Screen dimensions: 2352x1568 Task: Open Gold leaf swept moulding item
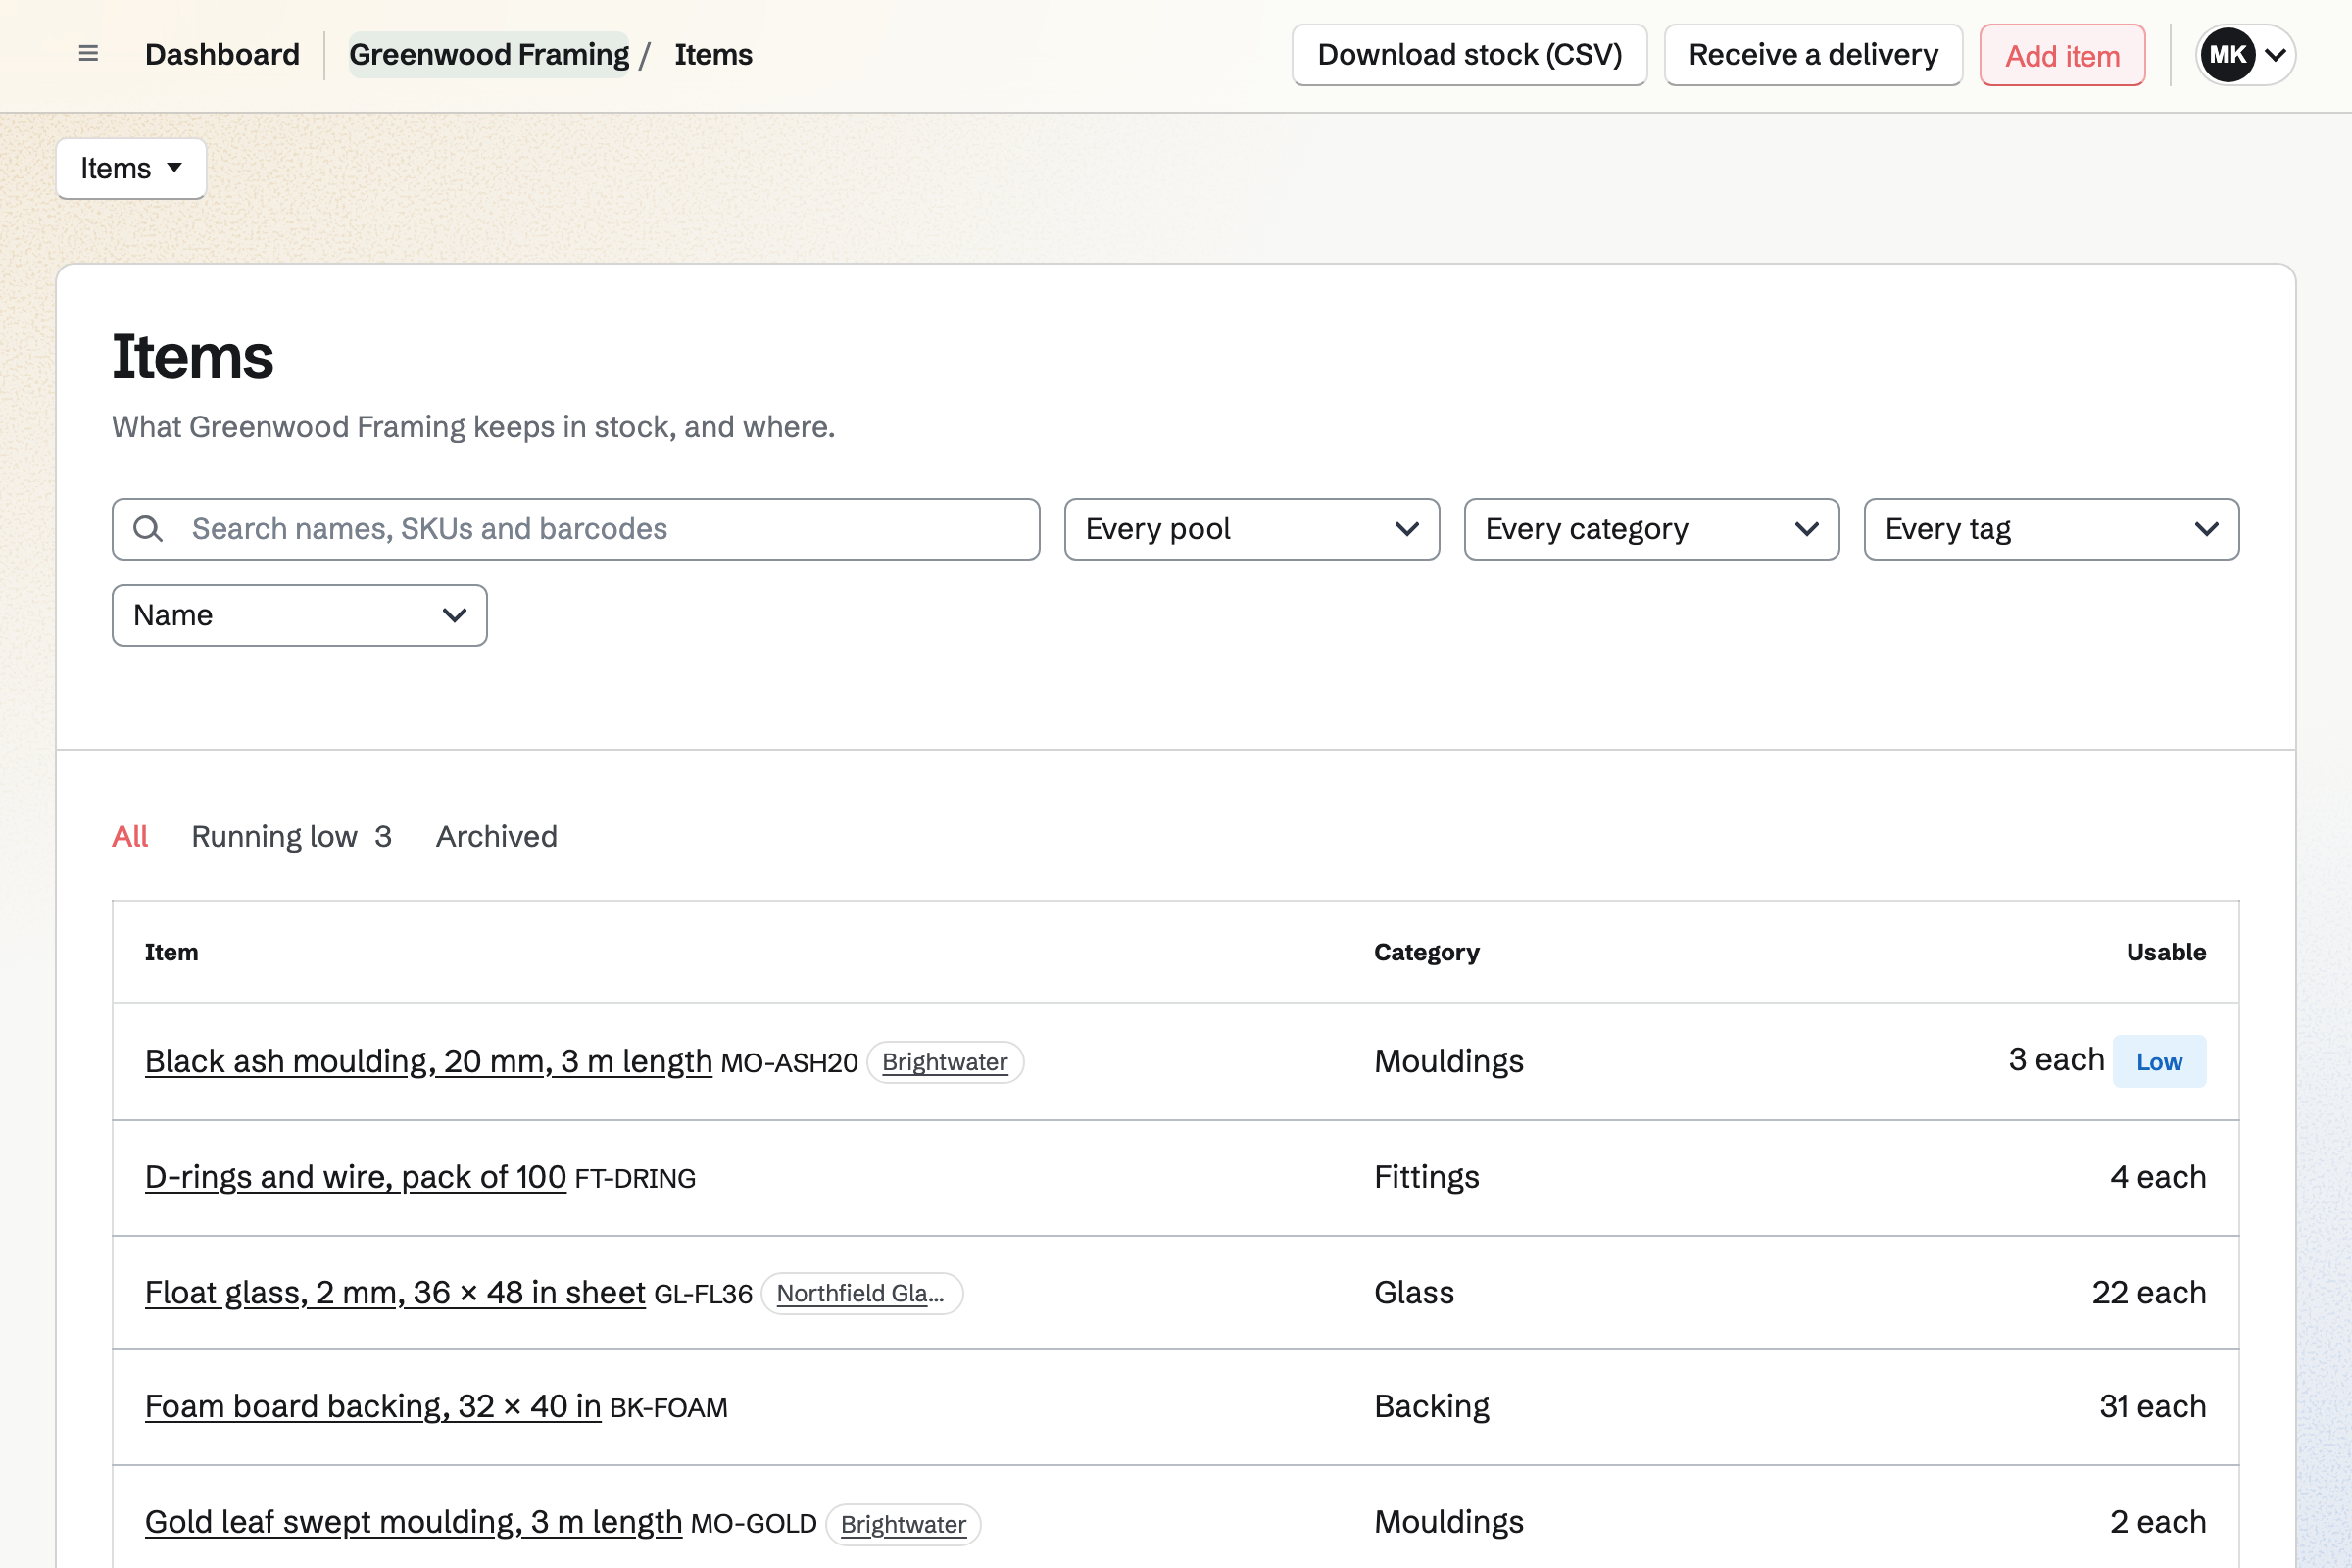click(x=413, y=1522)
